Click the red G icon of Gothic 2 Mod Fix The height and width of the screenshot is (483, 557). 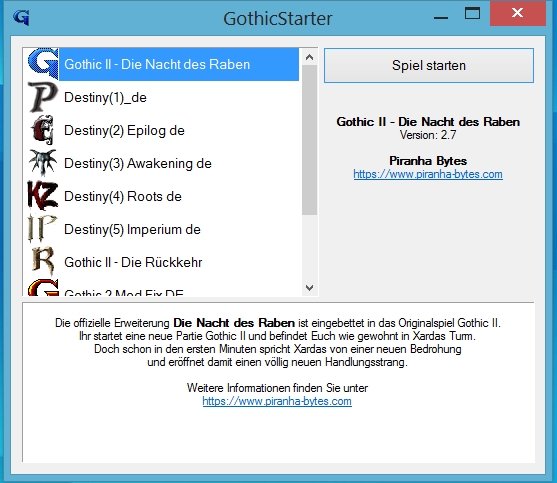[43, 288]
